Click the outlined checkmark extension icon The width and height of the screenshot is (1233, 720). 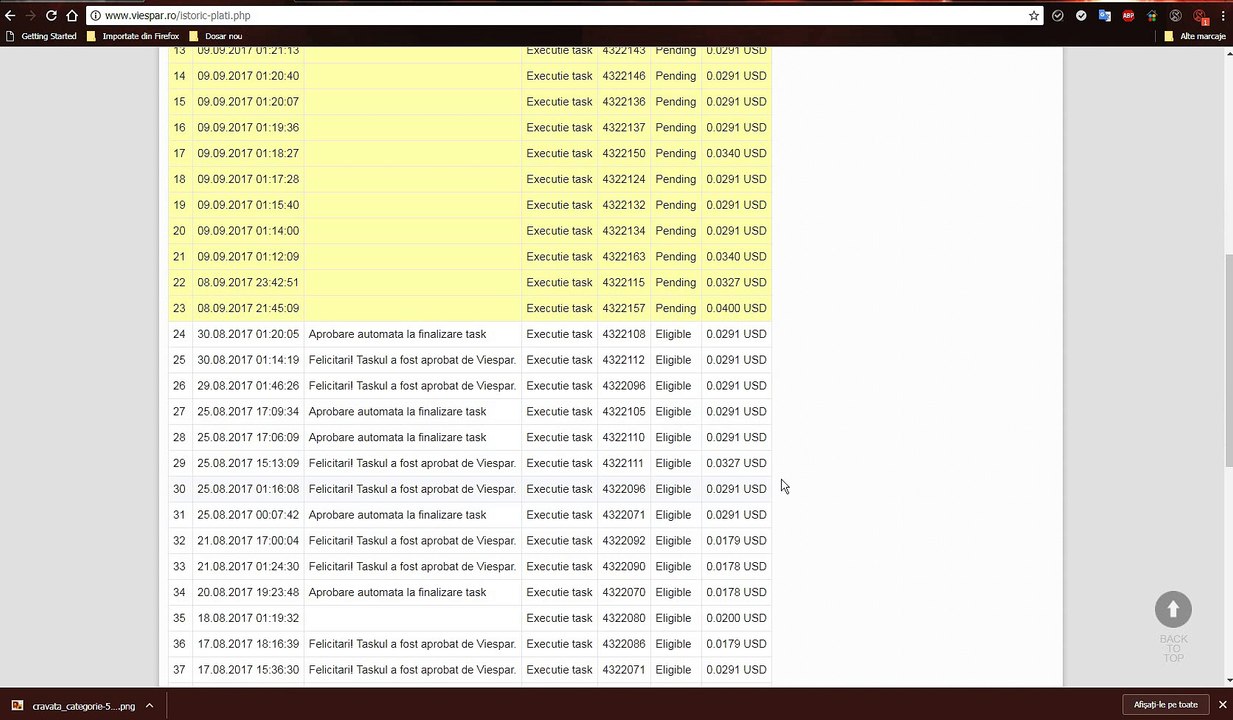(x=1058, y=16)
